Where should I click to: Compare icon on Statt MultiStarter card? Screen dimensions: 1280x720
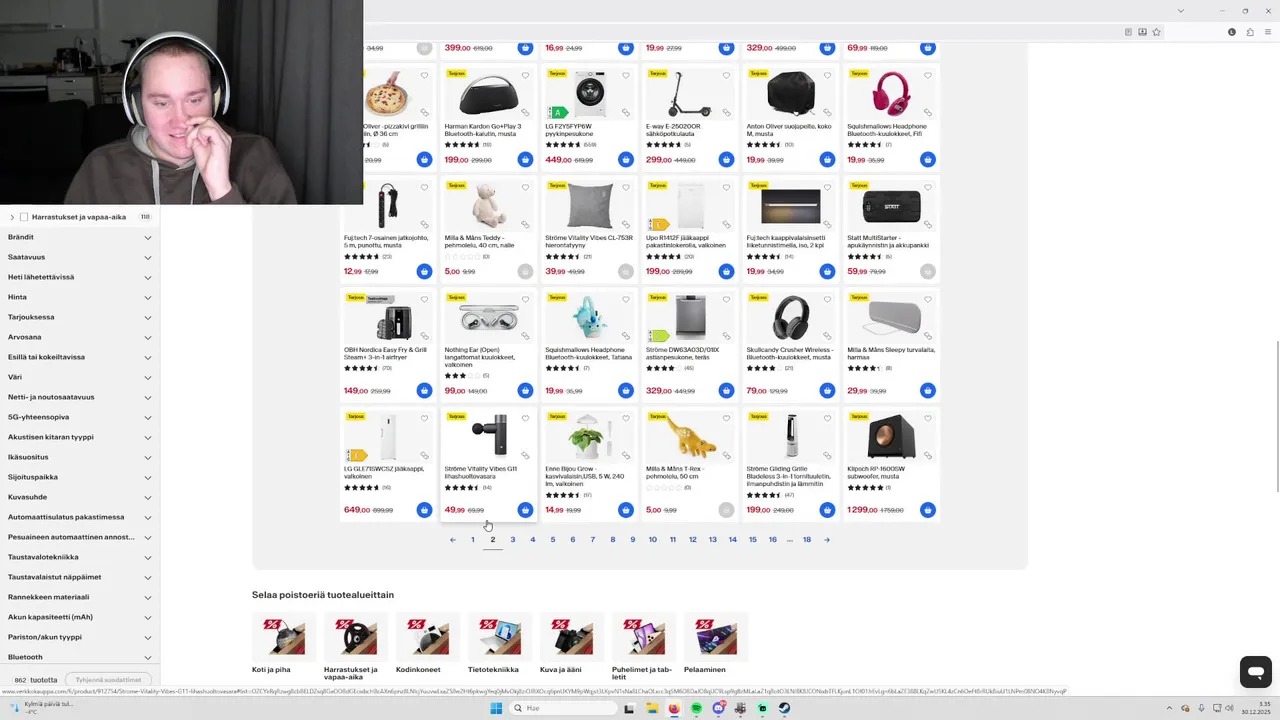pos(928,224)
